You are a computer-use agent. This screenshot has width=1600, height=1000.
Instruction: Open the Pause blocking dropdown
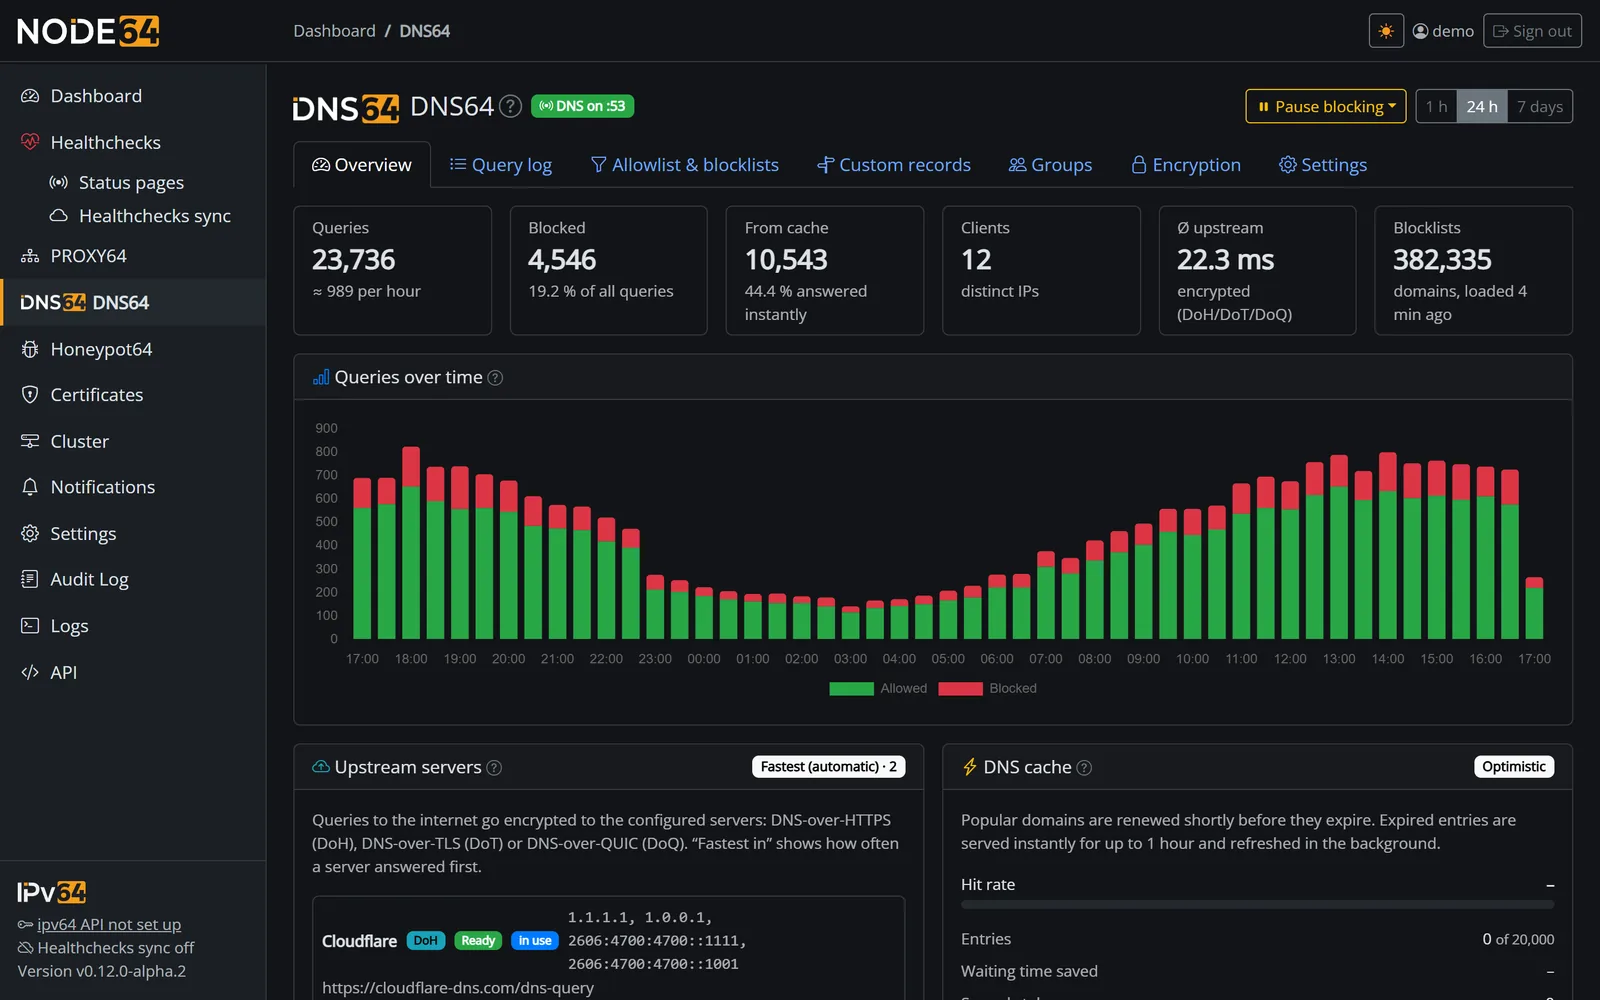click(1326, 107)
